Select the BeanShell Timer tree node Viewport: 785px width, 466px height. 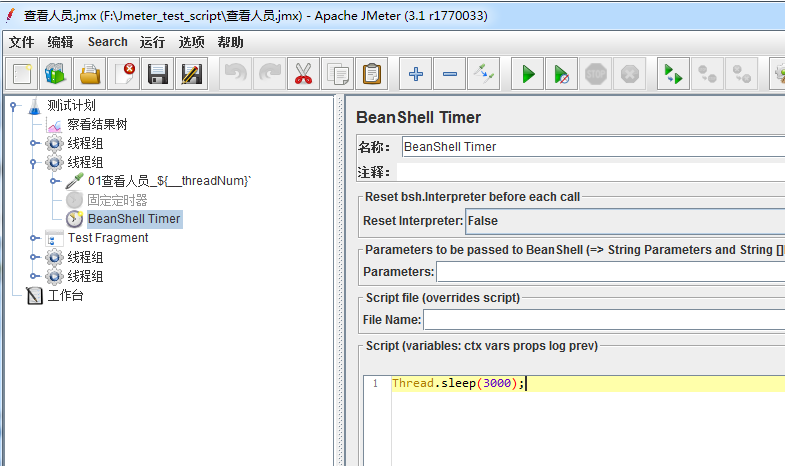point(134,219)
